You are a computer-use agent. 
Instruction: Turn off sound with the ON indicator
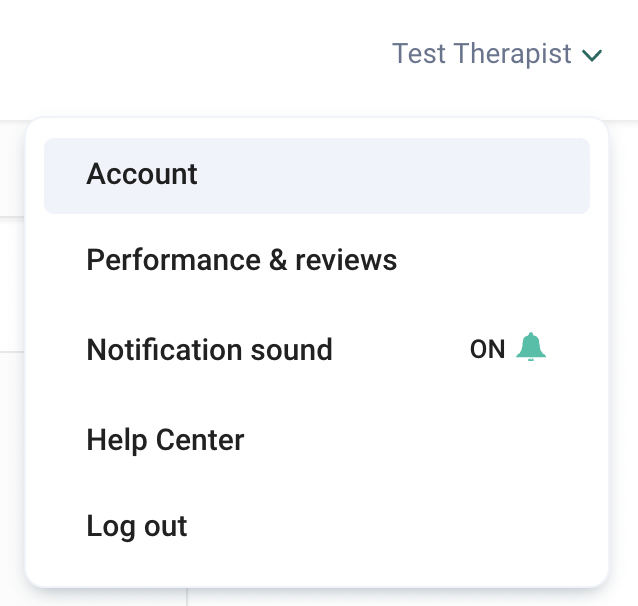(x=487, y=350)
